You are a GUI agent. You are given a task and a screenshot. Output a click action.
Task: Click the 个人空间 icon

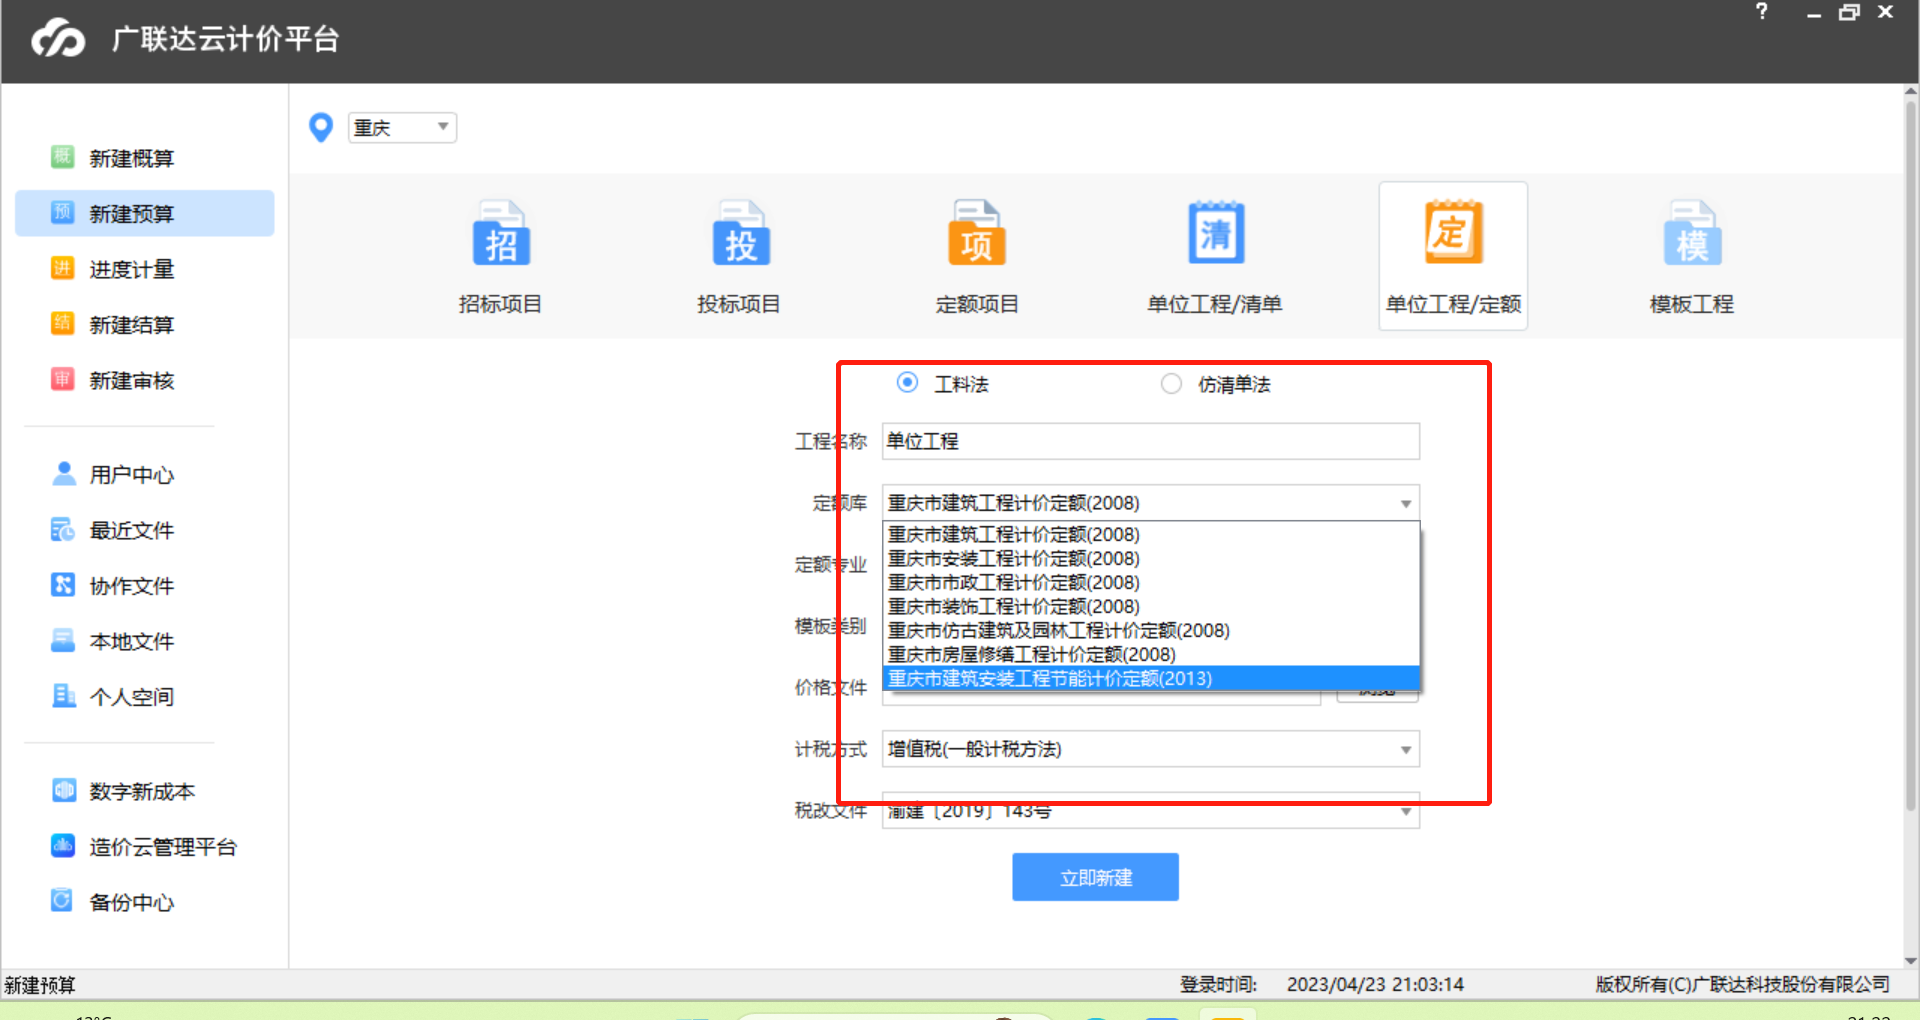63,695
